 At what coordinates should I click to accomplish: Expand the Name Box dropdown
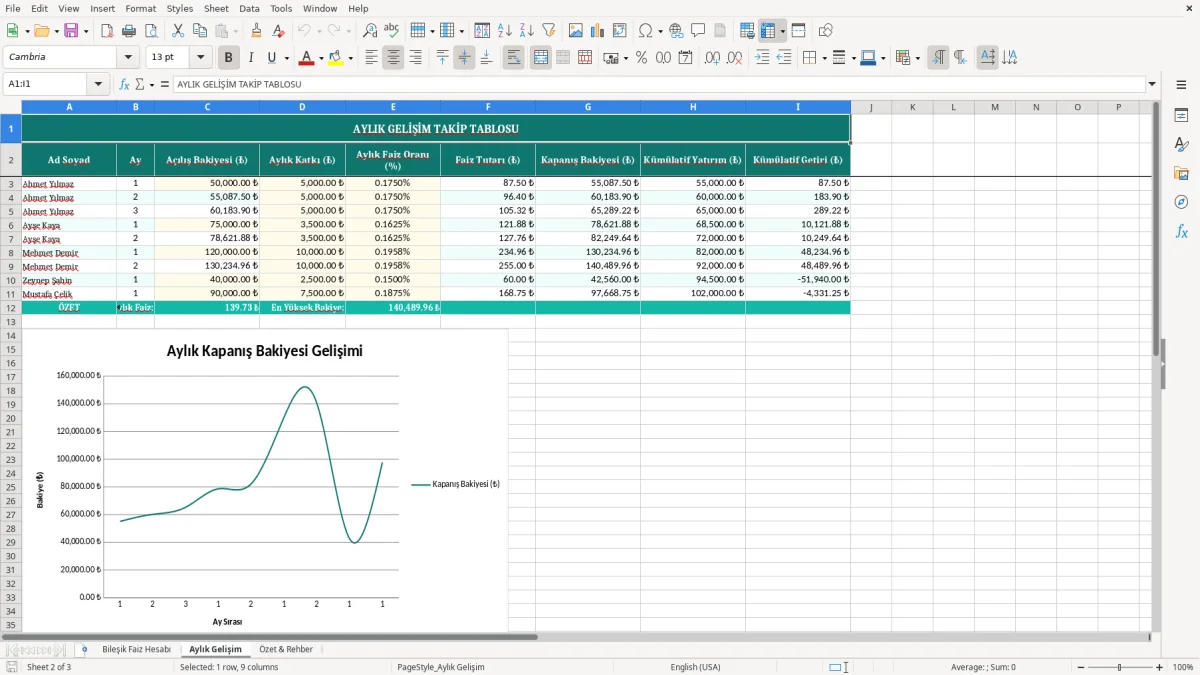[x=99, y=84]
